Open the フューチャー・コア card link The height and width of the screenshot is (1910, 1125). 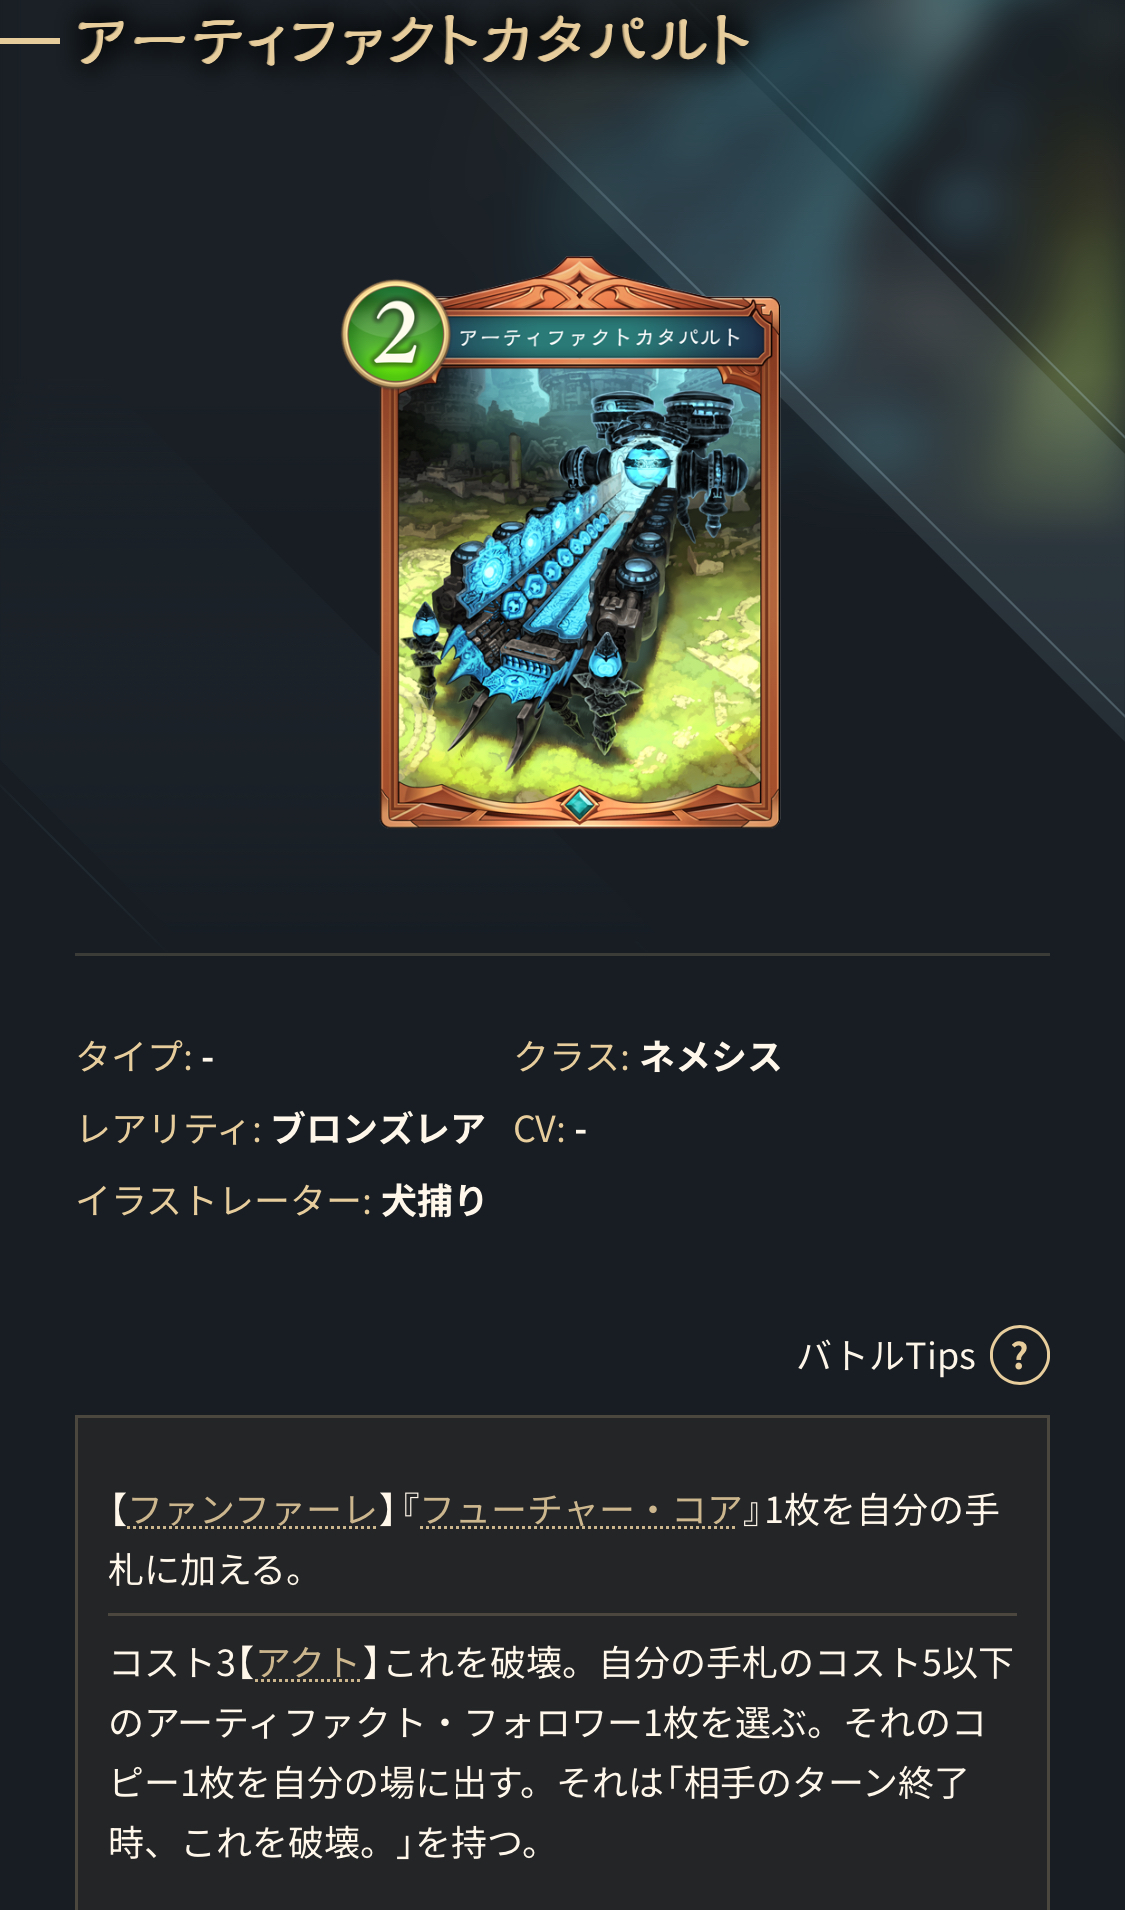tap(580, 1510)
